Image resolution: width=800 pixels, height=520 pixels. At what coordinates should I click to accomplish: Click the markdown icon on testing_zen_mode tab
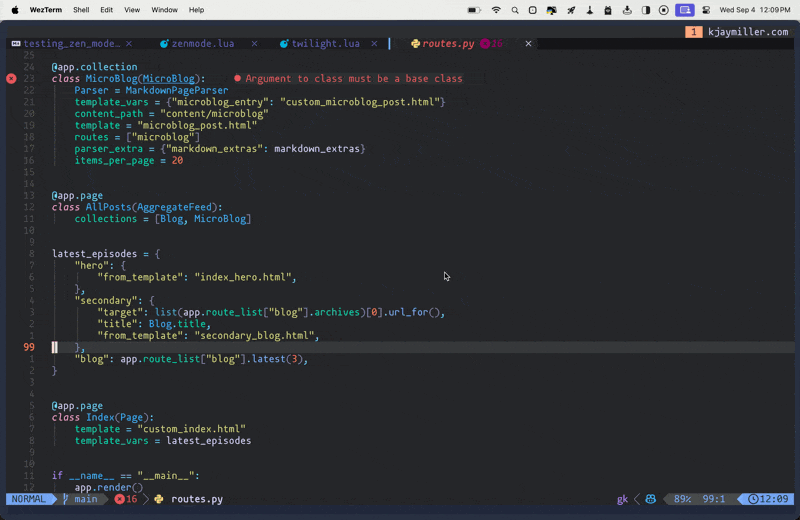pos(16,44)
